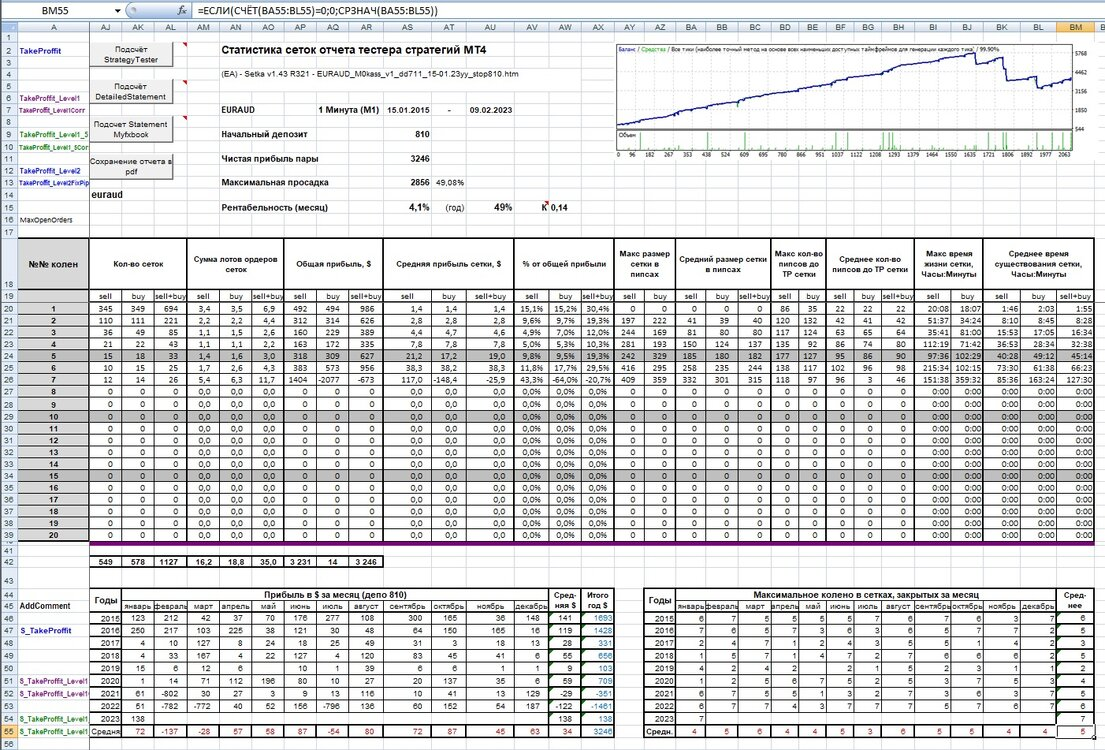Select the EURAUD symbol cell in uppercase
The image size is (1105, 750).
pos(238,110)
